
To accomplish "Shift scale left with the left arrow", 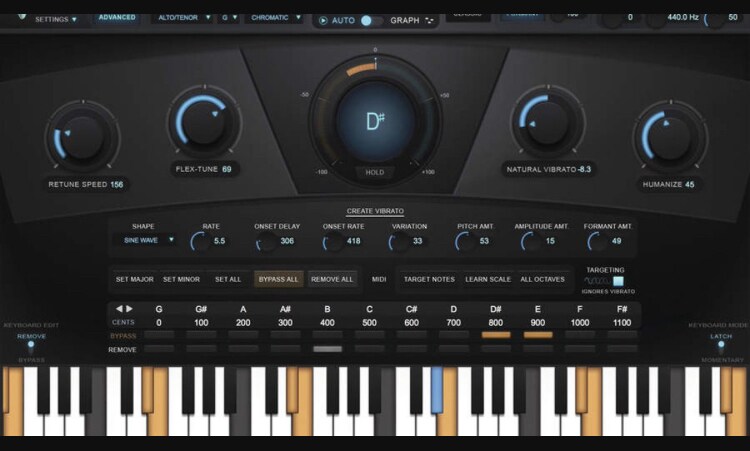I will [x=119, y=309].
